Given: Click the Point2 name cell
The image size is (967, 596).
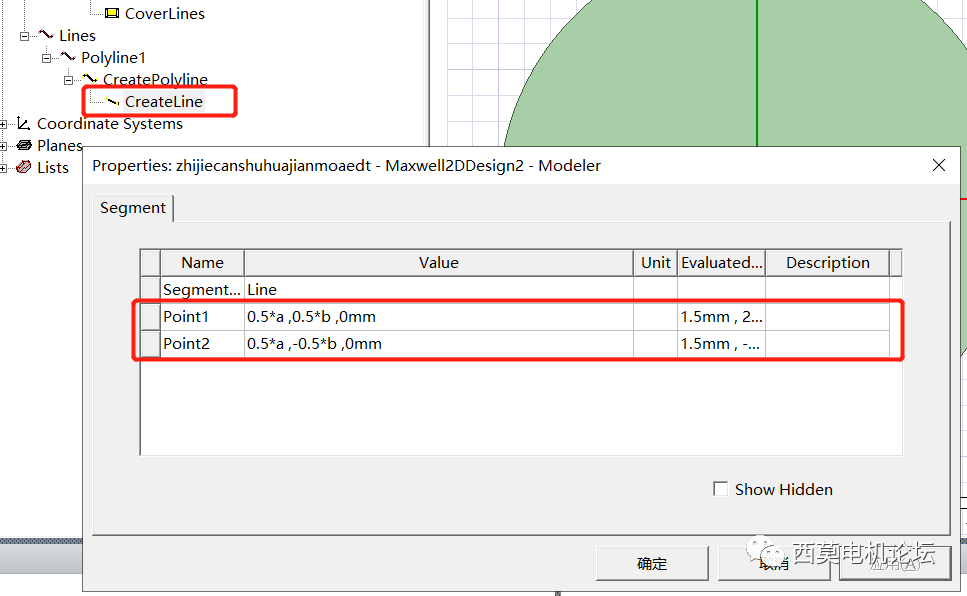Looking at the screenshot, I should click(x=202, y=344).
